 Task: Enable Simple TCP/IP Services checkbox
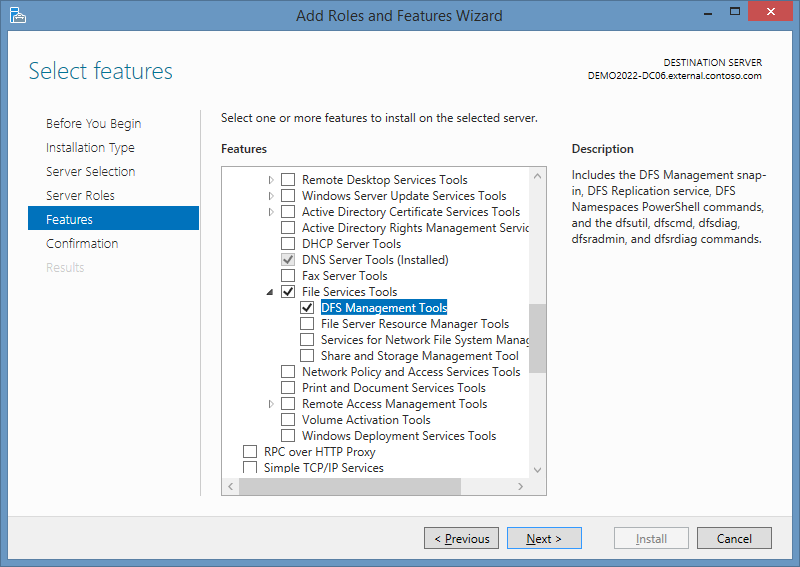click(x=250, y=467)
